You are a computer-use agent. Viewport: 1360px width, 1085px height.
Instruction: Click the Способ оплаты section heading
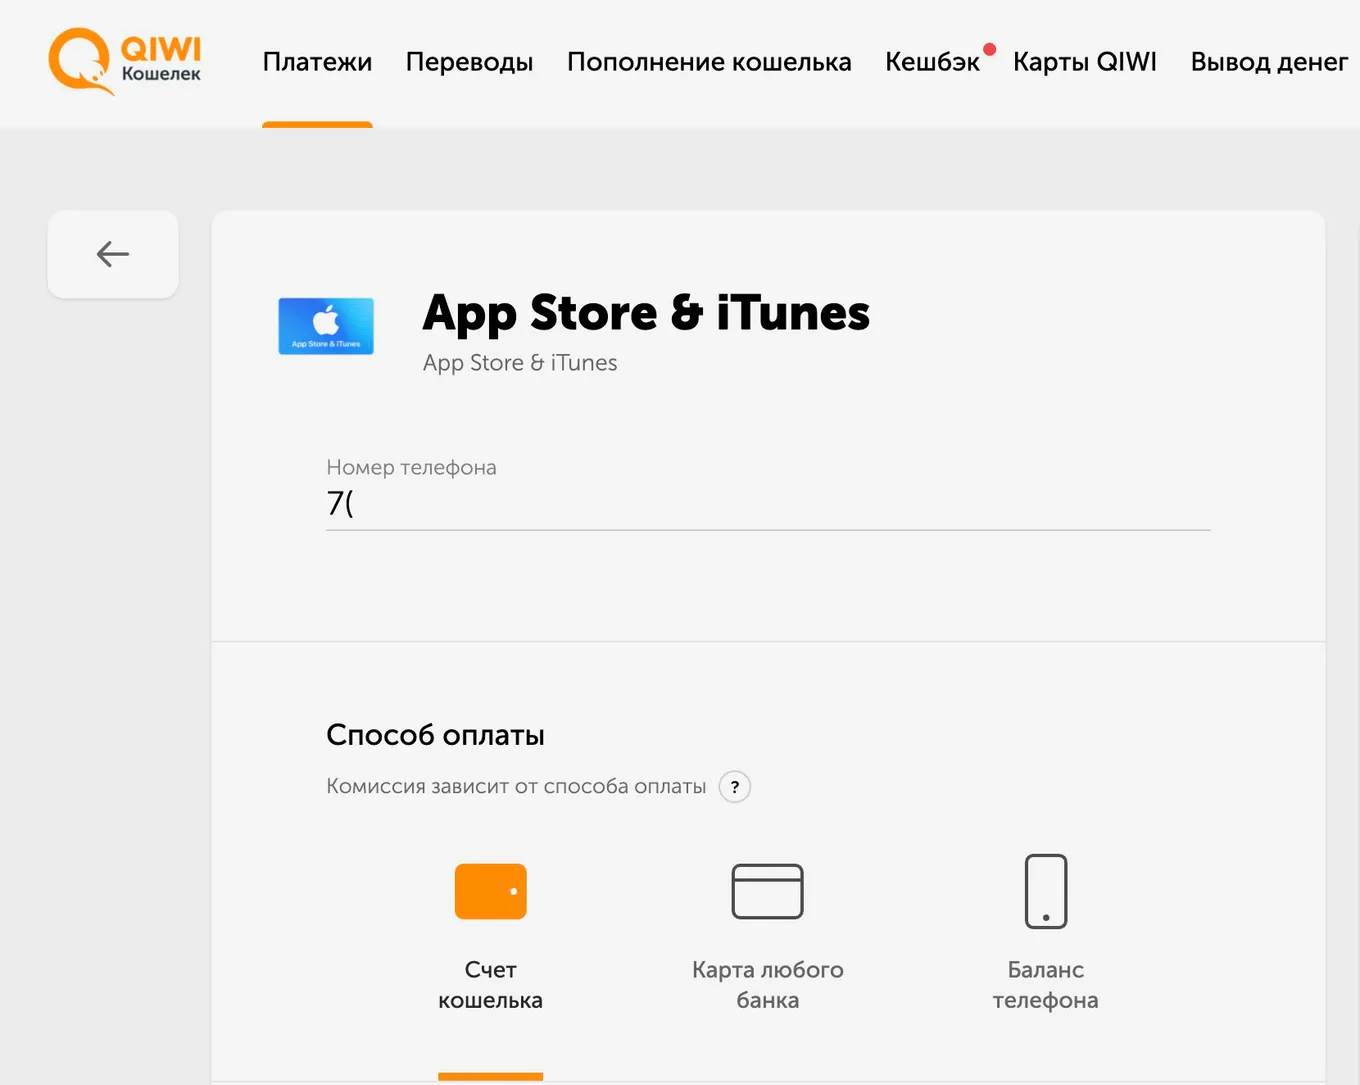pyautogui.click(x=435, y=735)
